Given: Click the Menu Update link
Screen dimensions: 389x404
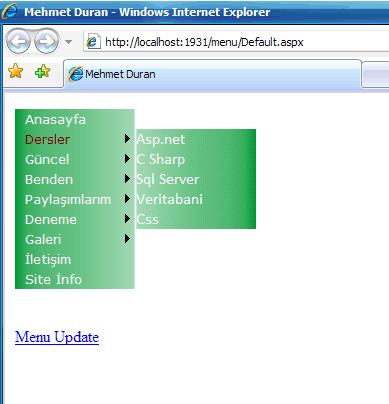Looking at the screenshot, I should pyautogui.click(x=57, y=337).
